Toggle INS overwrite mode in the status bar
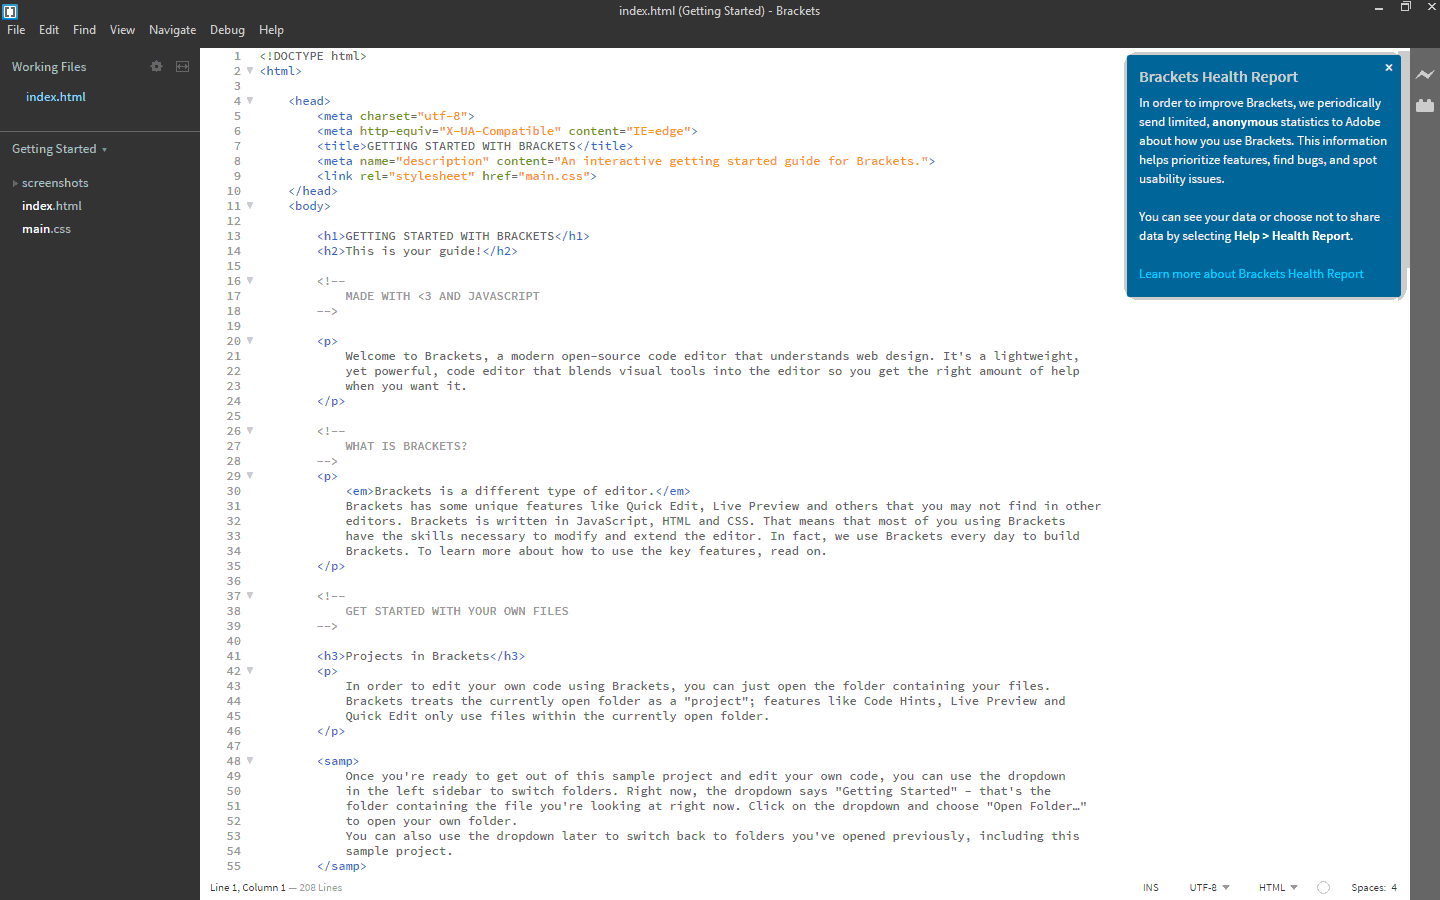1440x900 pixels. click(1150, 887)
